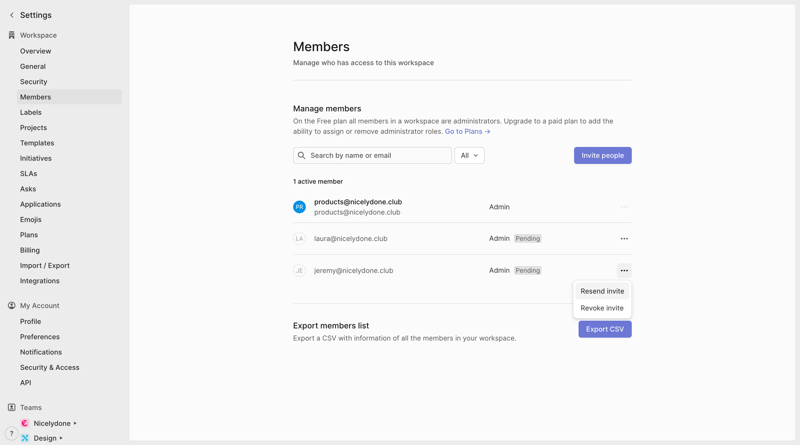Click the bold products@nicelydone.club member name
This screenshot has width=800, height=445.
pos(358,202)
